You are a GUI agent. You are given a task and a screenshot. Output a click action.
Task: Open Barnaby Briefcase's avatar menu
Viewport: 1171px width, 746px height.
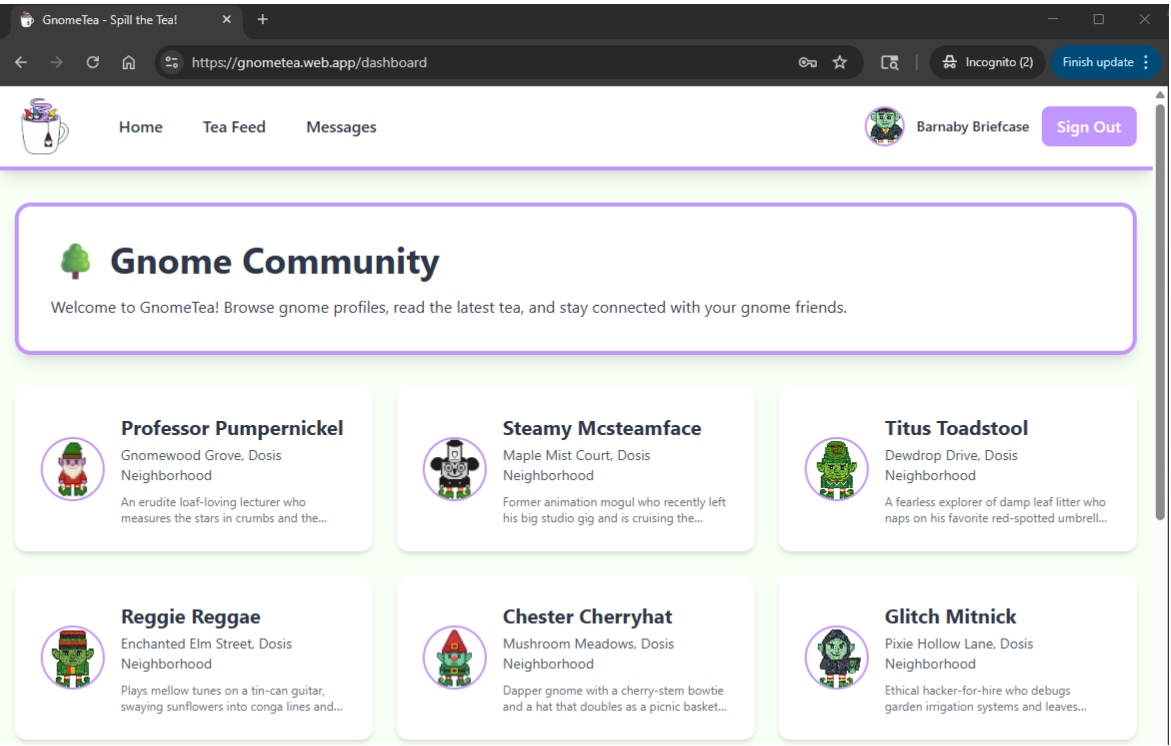click(x=884, y=126)
